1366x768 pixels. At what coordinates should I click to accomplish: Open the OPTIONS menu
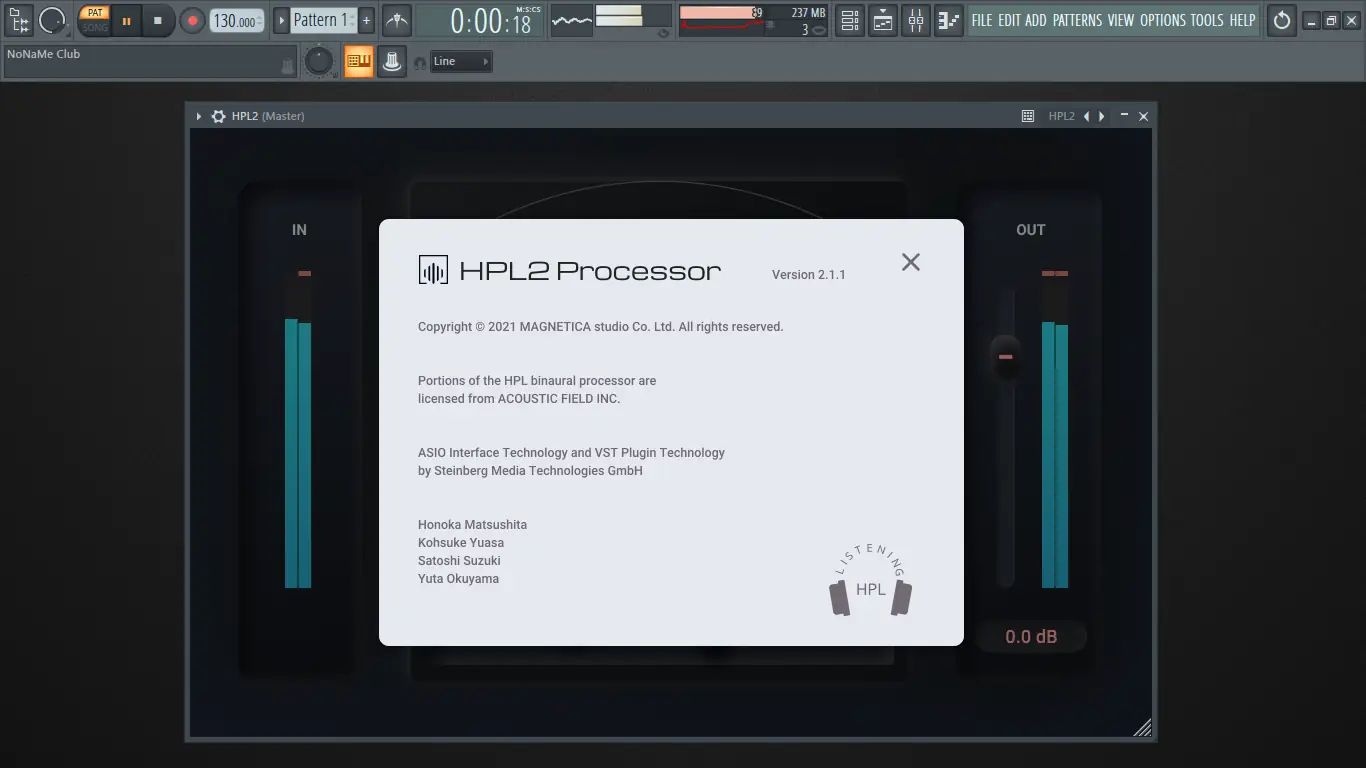(1163, 20)
